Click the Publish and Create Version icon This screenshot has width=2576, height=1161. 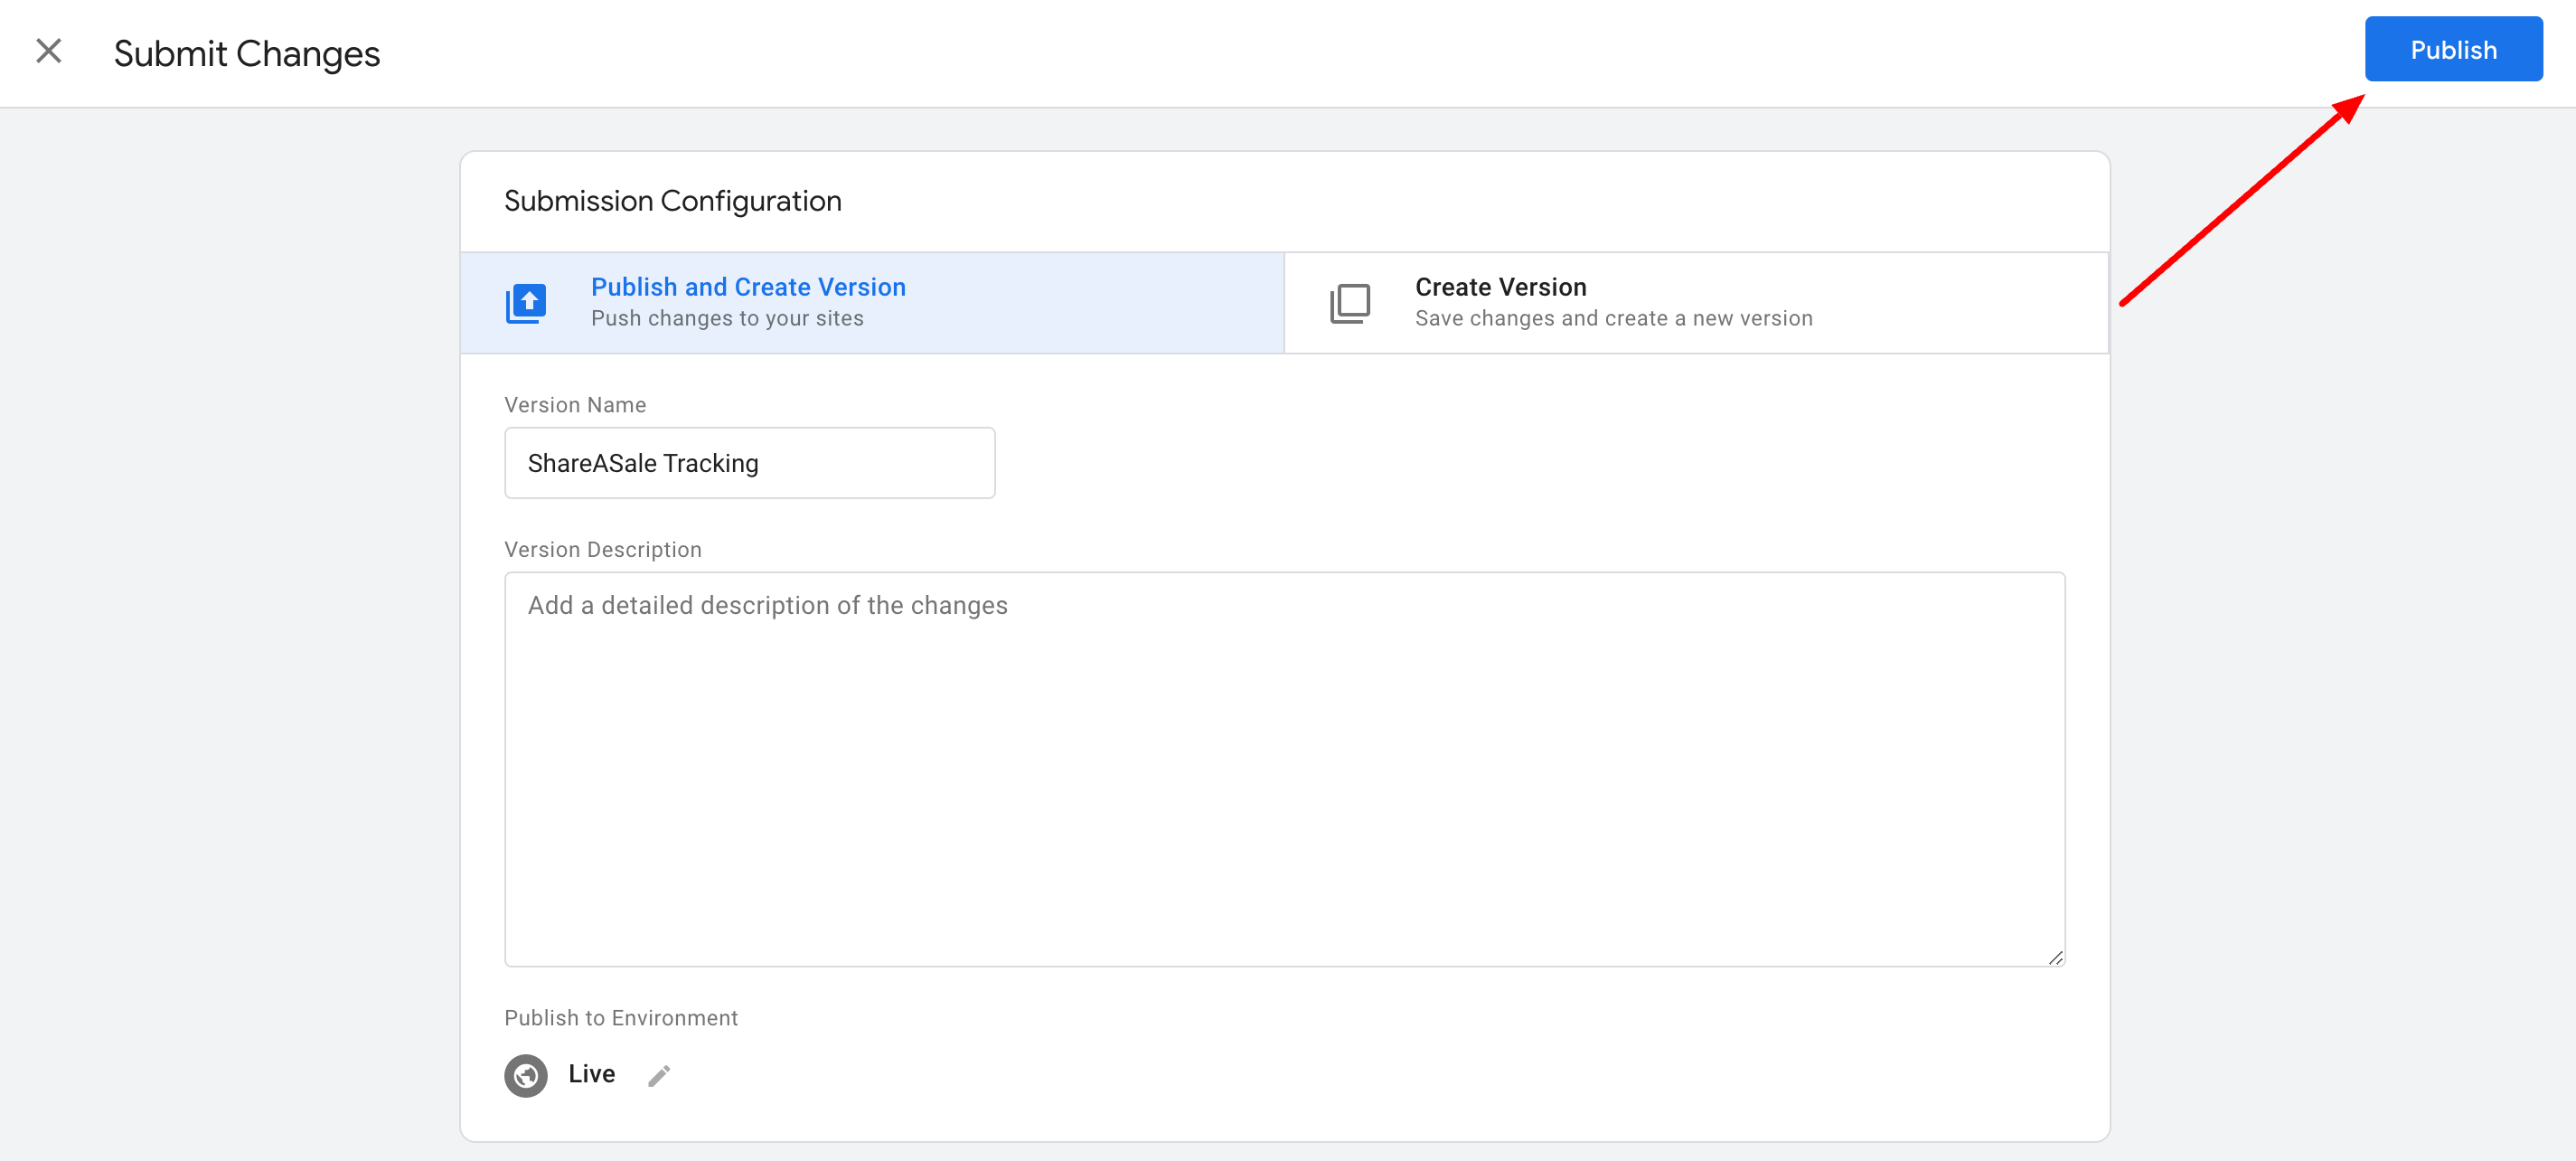[526, 303]
